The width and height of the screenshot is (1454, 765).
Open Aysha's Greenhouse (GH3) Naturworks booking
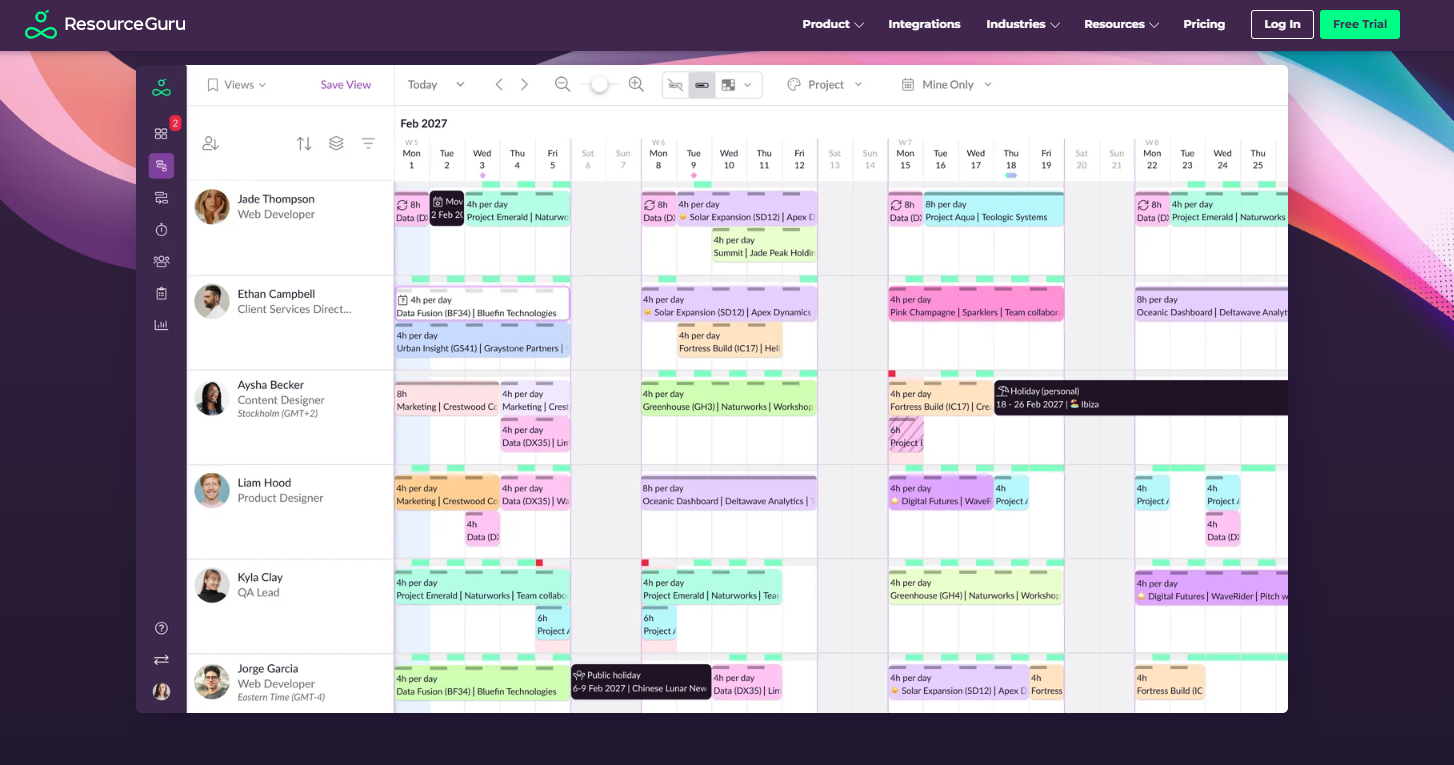click(x=729, y=398)
